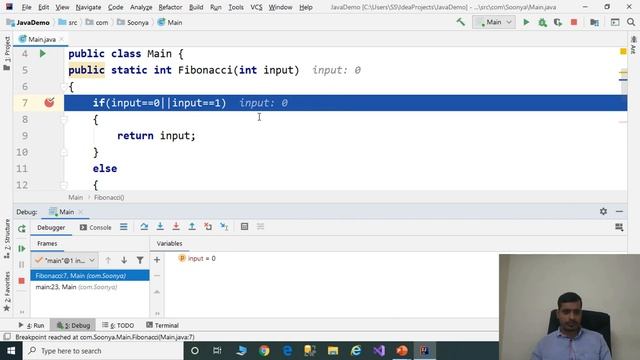Select the Fibonacci:7, Main stack frame
Screen dimensions: 640x360
click(x=90, y=276)
